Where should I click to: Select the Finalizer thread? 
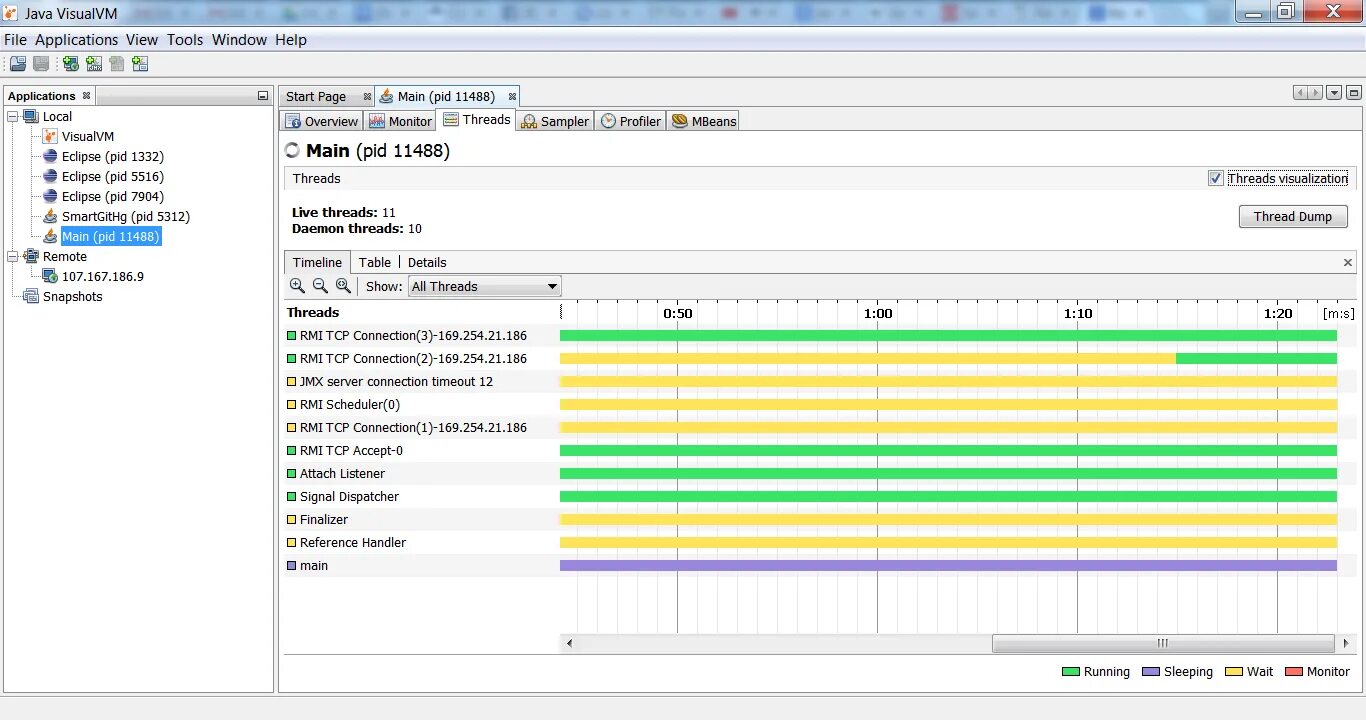pos(820,519)
